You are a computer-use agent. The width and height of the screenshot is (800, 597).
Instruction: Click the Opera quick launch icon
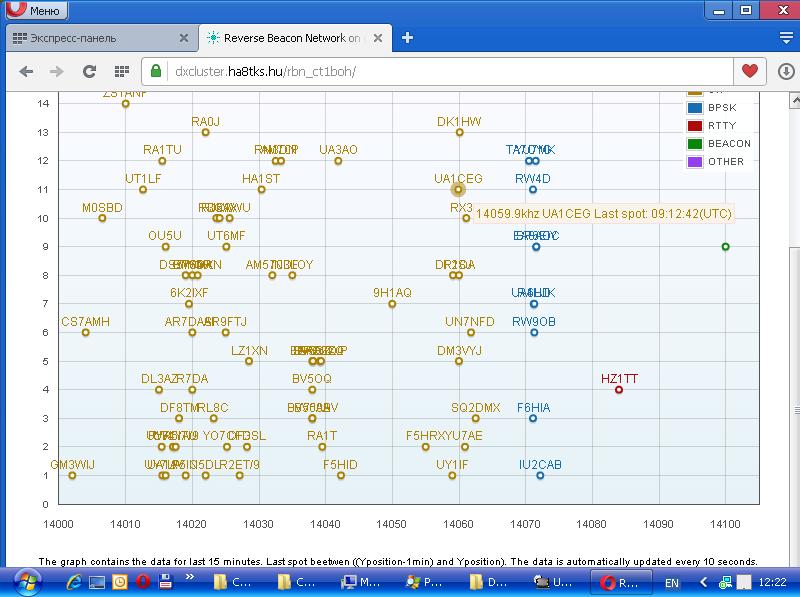pos(143,582)
